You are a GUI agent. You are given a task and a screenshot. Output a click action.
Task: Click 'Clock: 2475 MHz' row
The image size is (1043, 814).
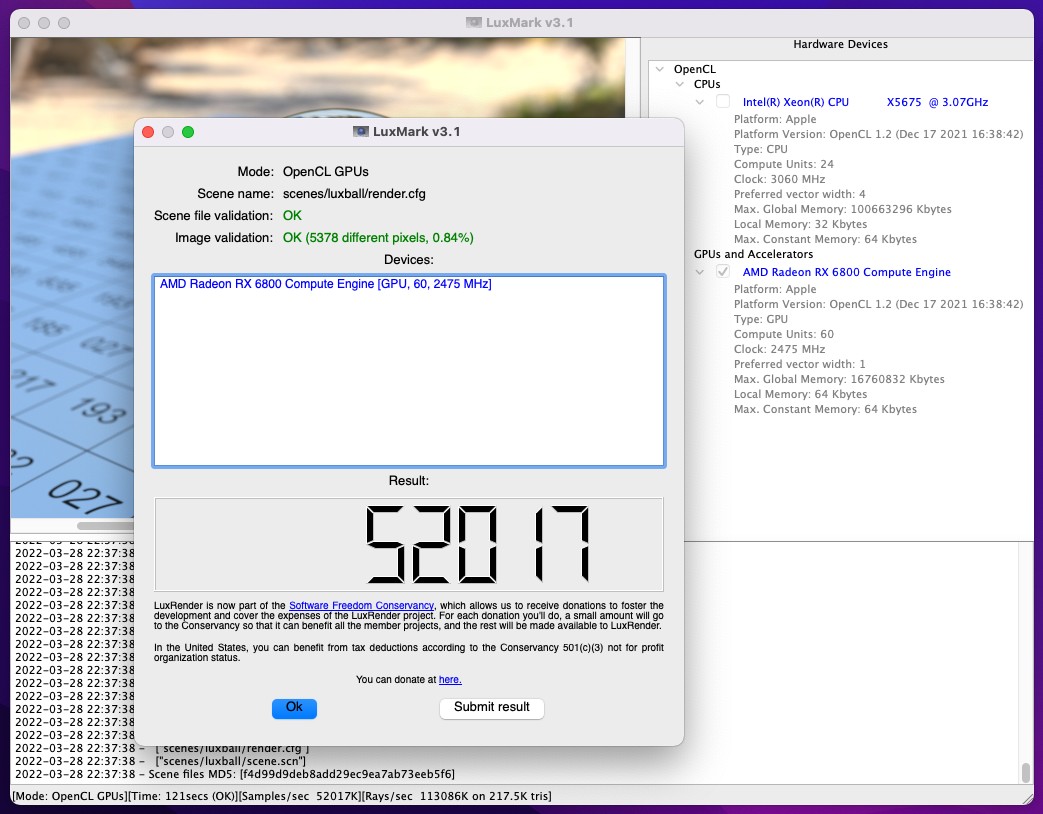coord(779,349)
